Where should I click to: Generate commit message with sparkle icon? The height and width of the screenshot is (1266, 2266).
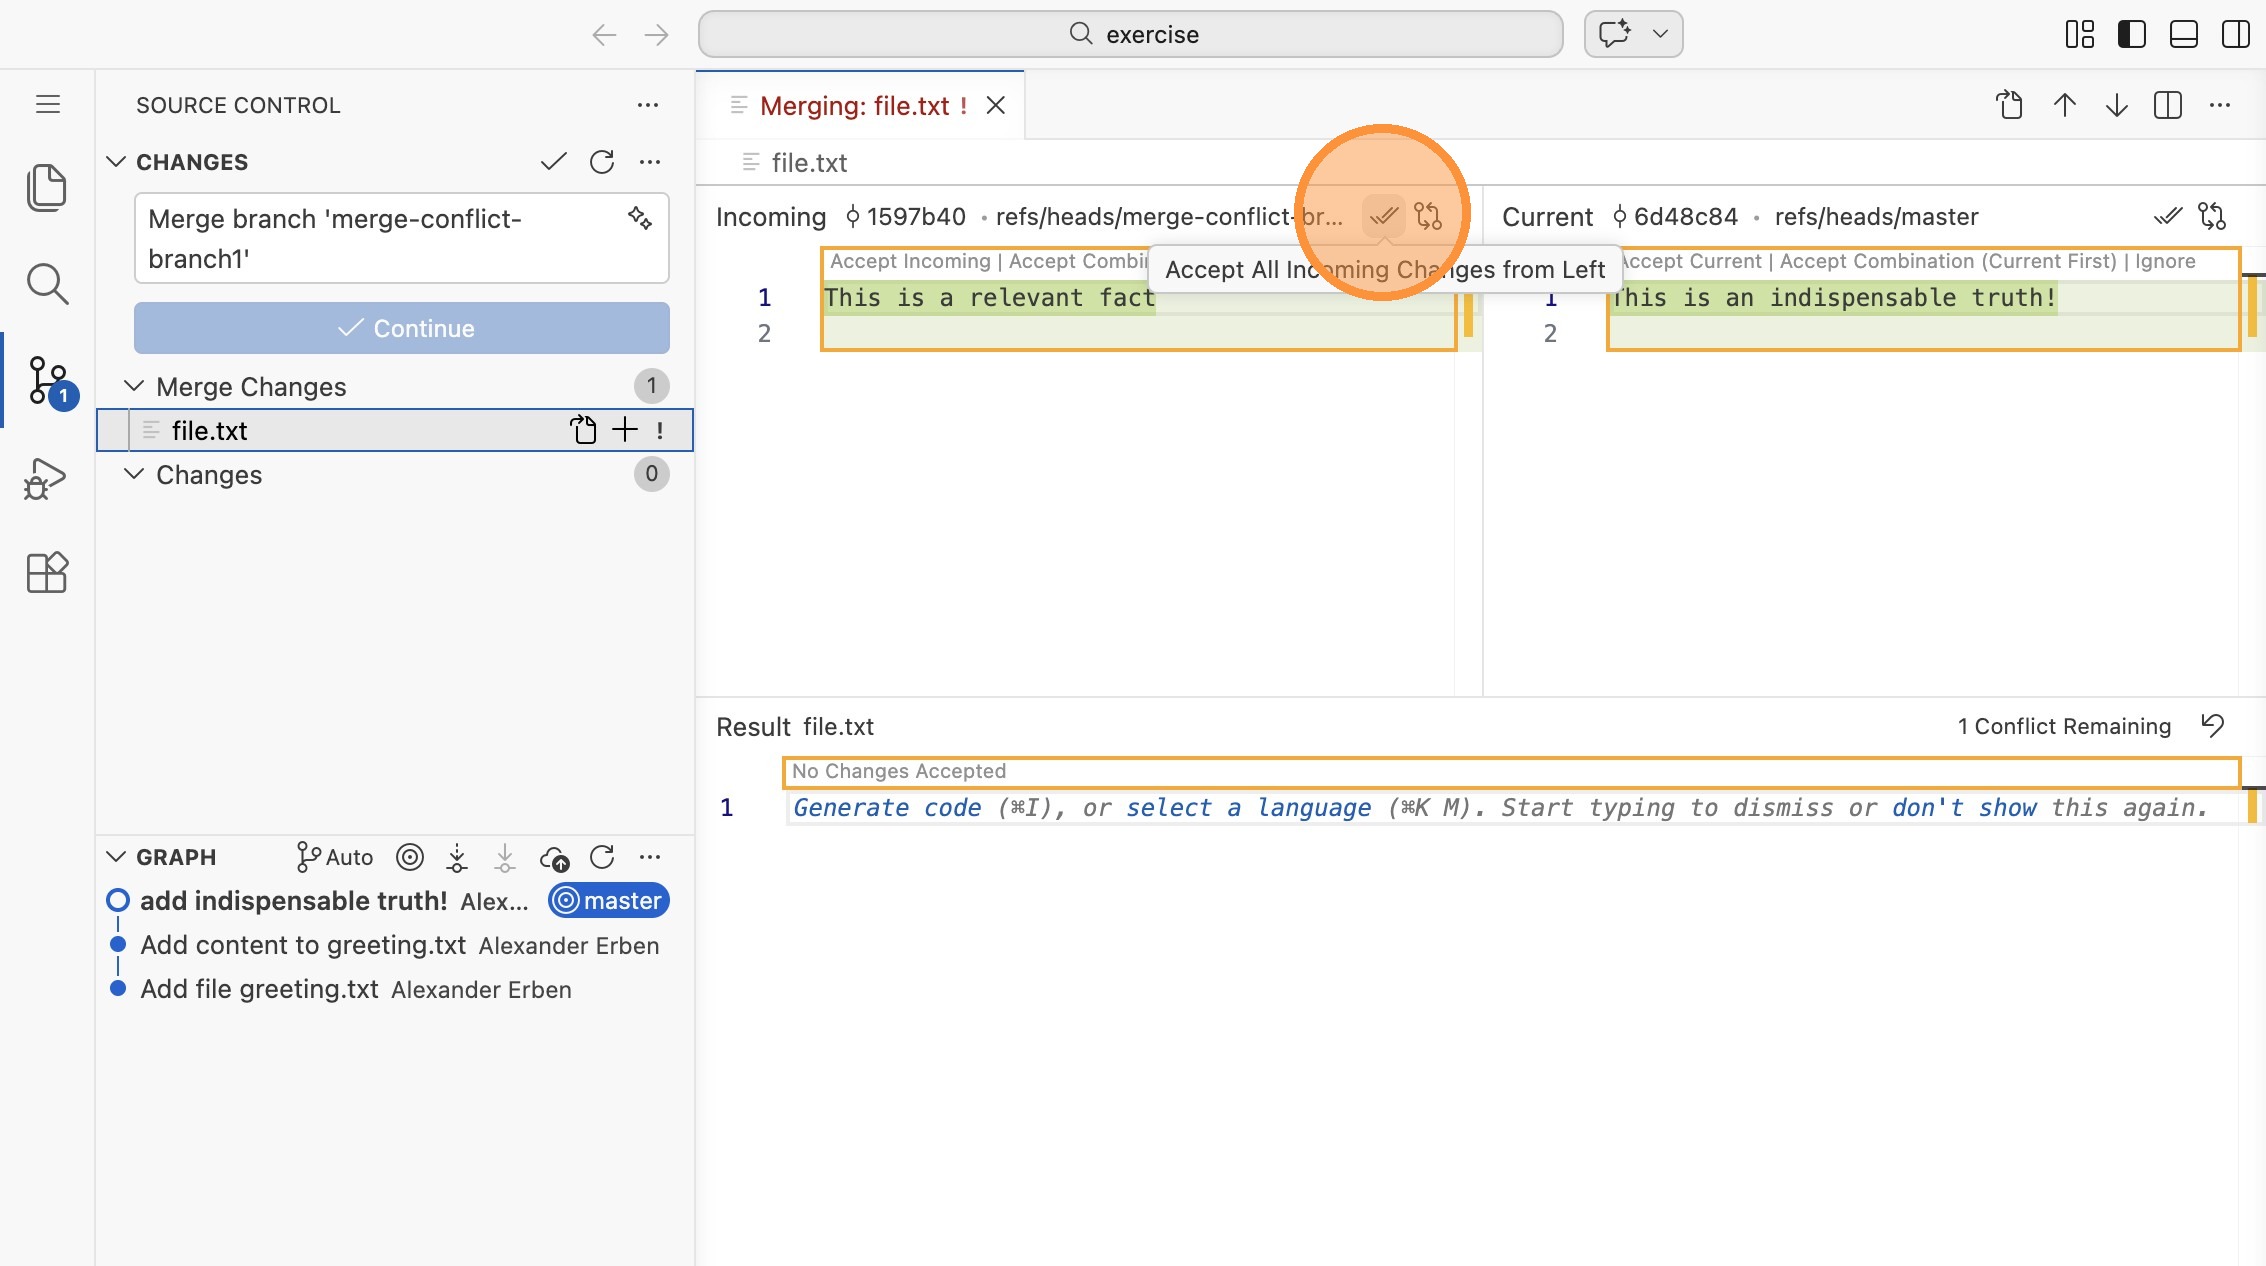[x=640, y=218]
